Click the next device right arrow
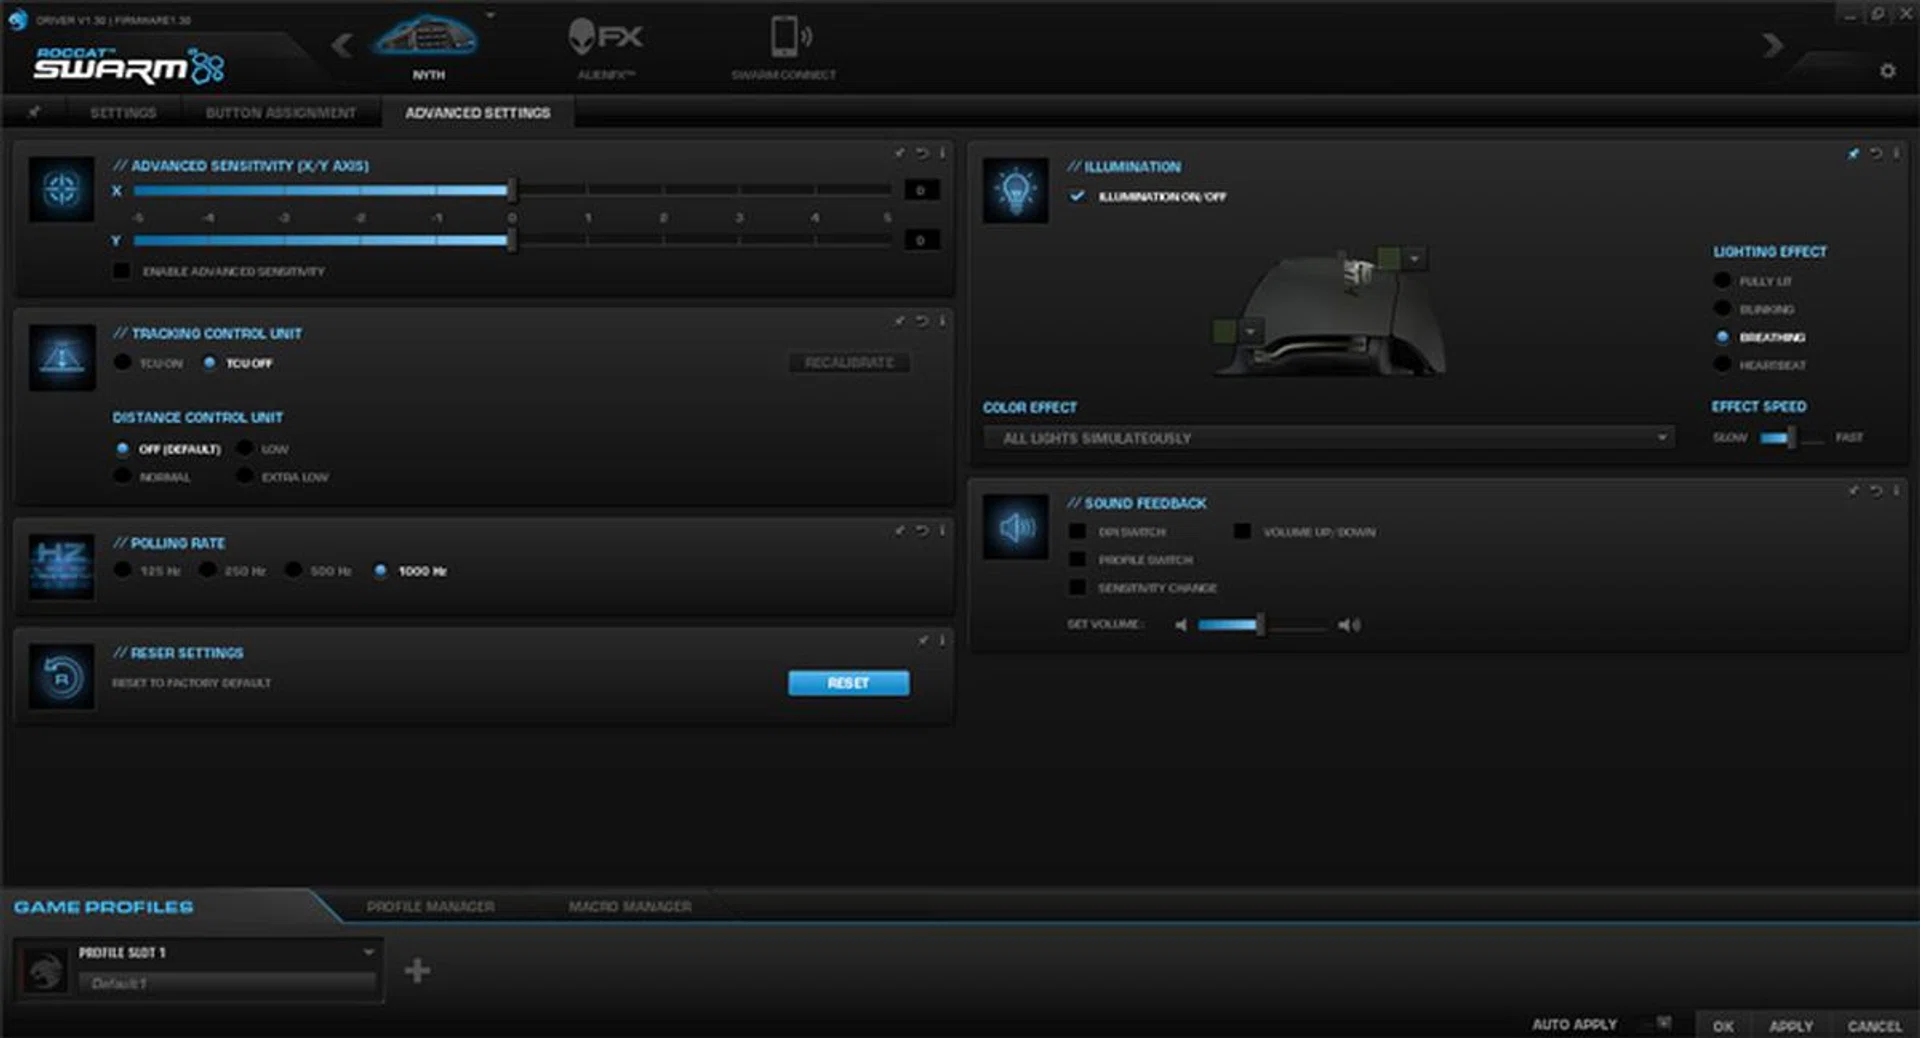Image resolution: width=1920 pixels, height=1038 pixels. pos(1772,45)
